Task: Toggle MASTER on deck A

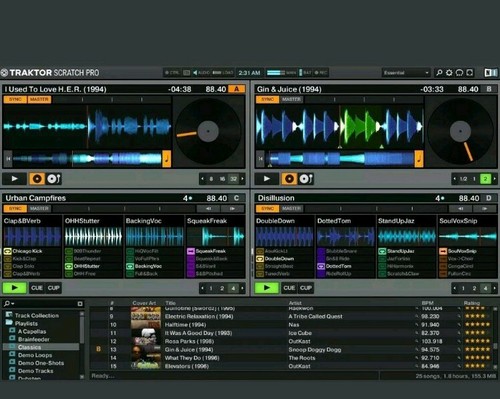Action: 39,99
